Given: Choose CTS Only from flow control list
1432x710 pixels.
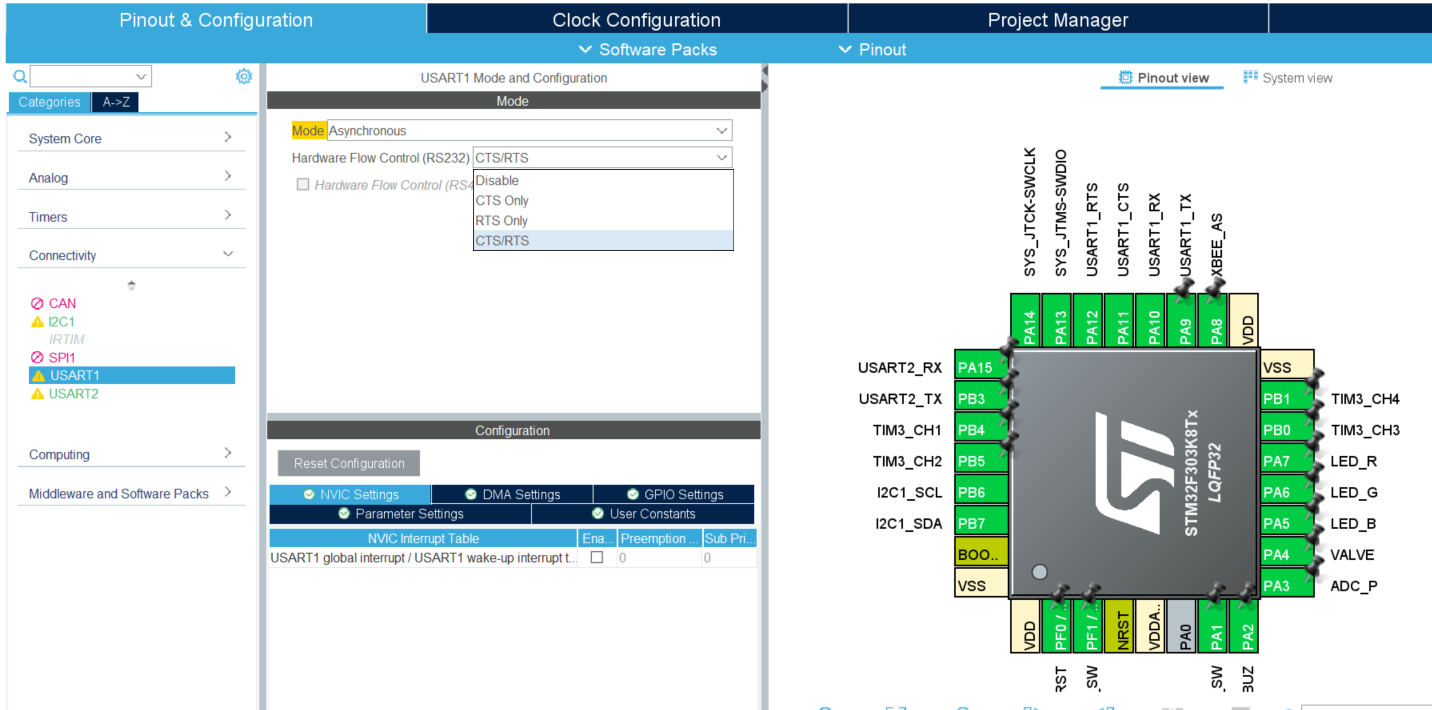Looking at the screenshot, I should pos(603,201).
